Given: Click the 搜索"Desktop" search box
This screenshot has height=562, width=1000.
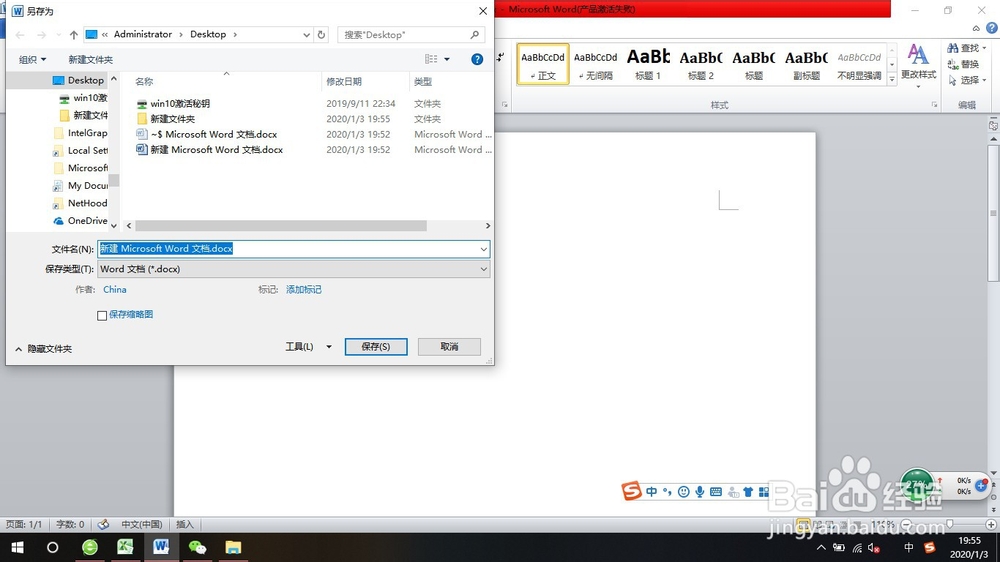Looking at the screenshot, I should coord(411,34).
